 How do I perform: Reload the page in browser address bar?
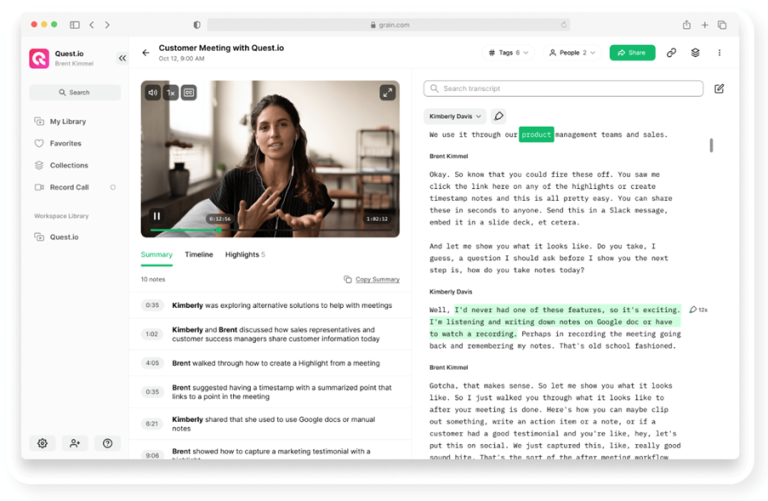click(564, 24)
